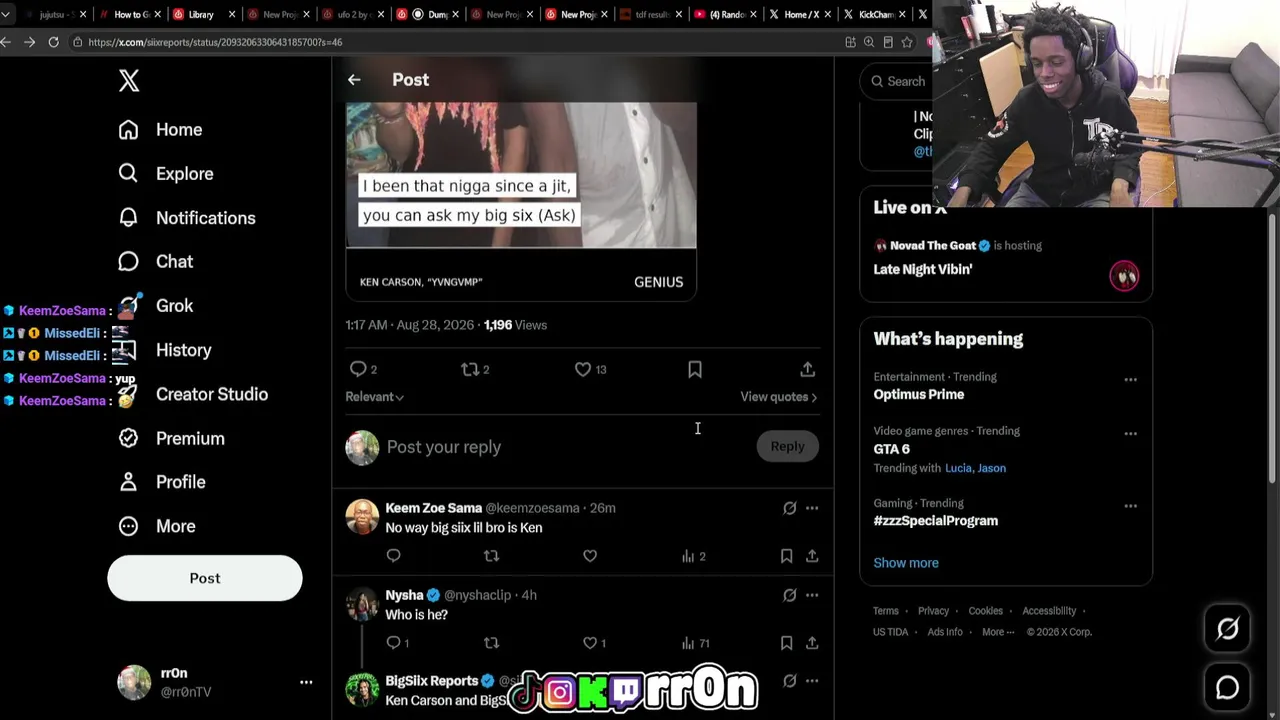Open the Privacy footer link
The image size is (1280, 720).
pos(933,611)
